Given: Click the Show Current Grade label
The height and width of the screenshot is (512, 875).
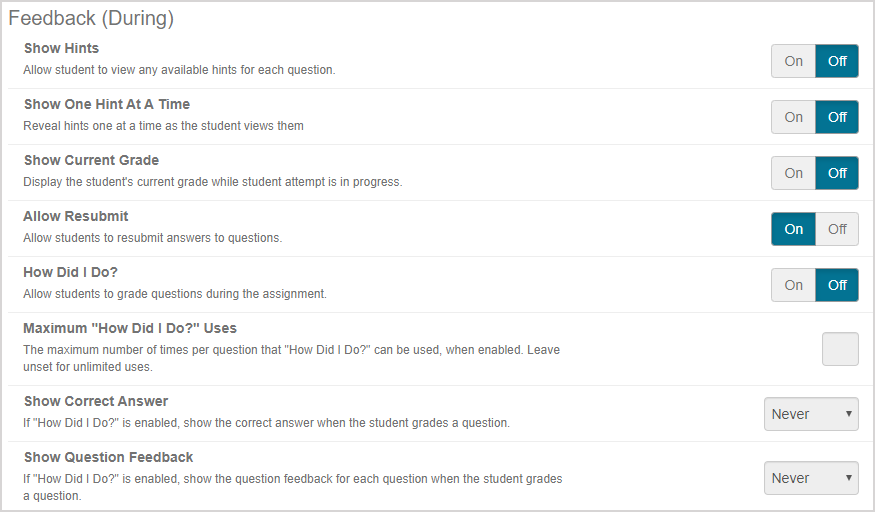Looking at the screenshot, I should click(x=91, y=160).
